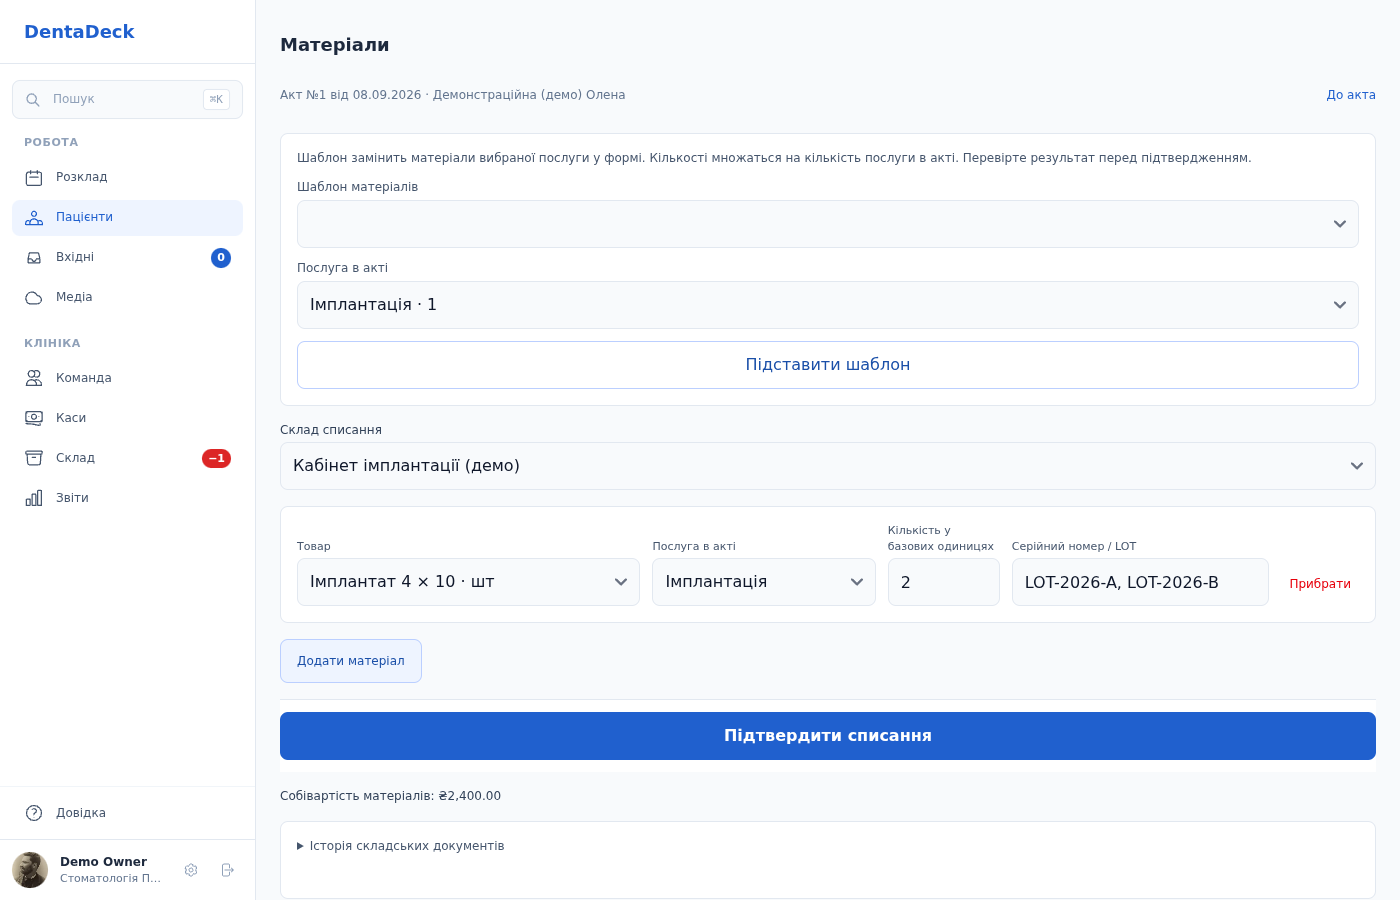Viewport: 1400px width, 900px height.
Task: Click the Demo Owner avatar photo
Action: coord(30,870)
